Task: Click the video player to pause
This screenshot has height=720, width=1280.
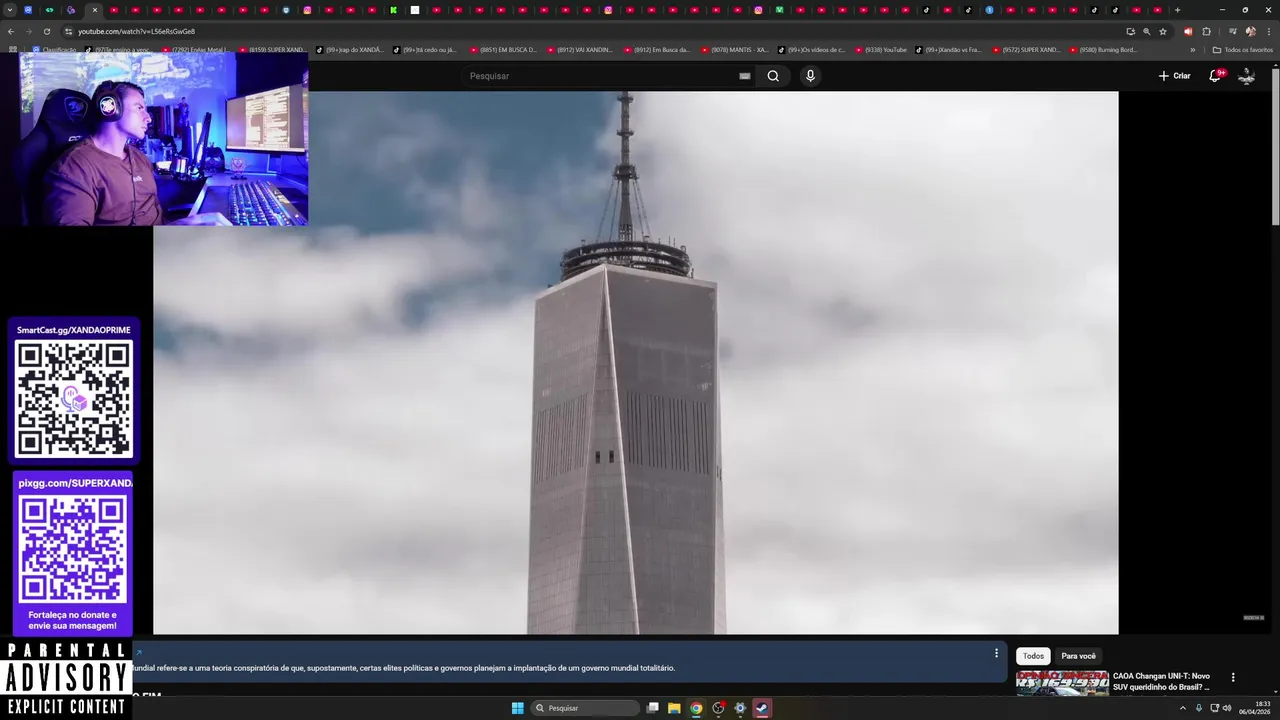Action: click(x=635, y=362)
